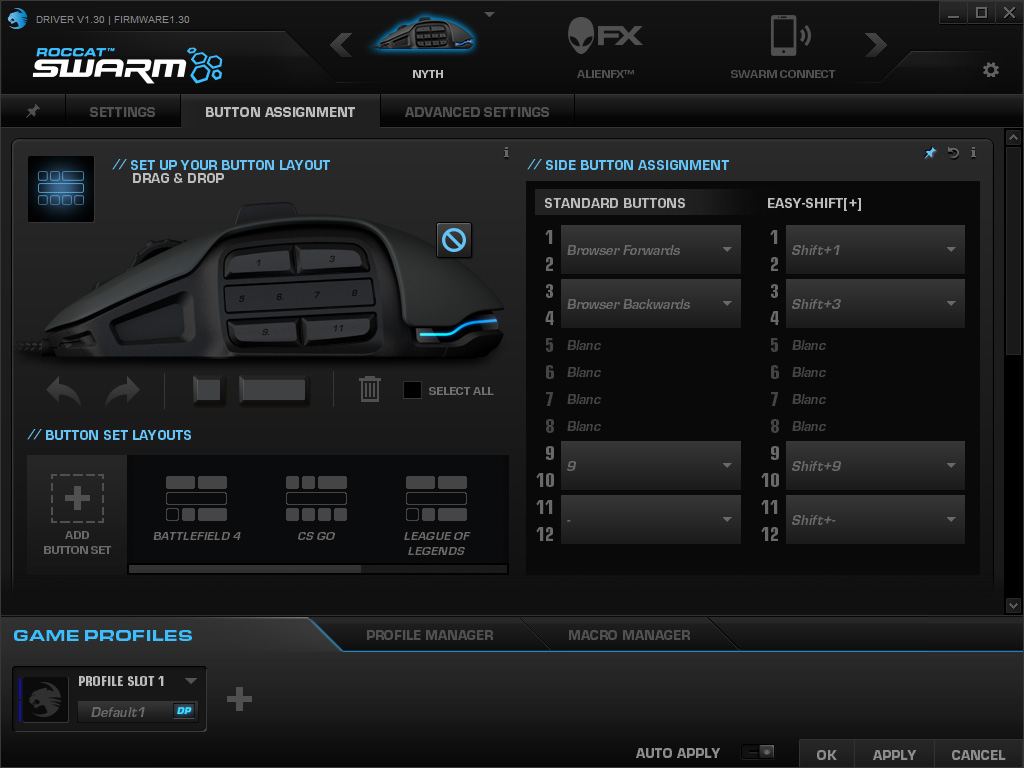Image resolution: width=1024 pixels, height=768 pixels.
Task: Show info for Side Button Assignment
Action: point(973,153)
